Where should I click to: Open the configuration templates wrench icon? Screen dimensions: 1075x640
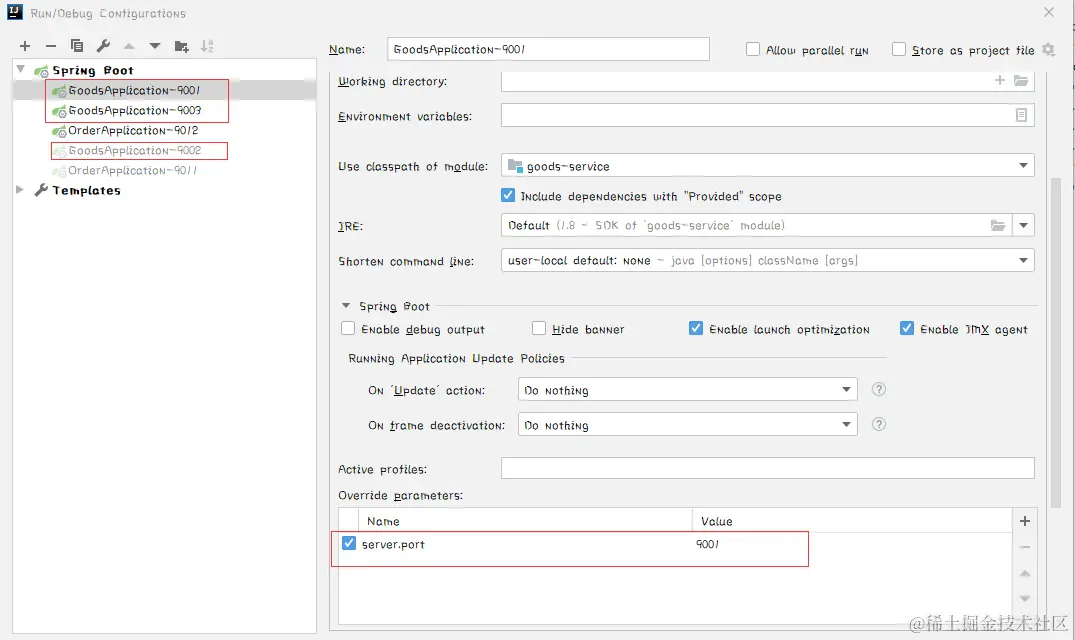[x=103, y=46]
